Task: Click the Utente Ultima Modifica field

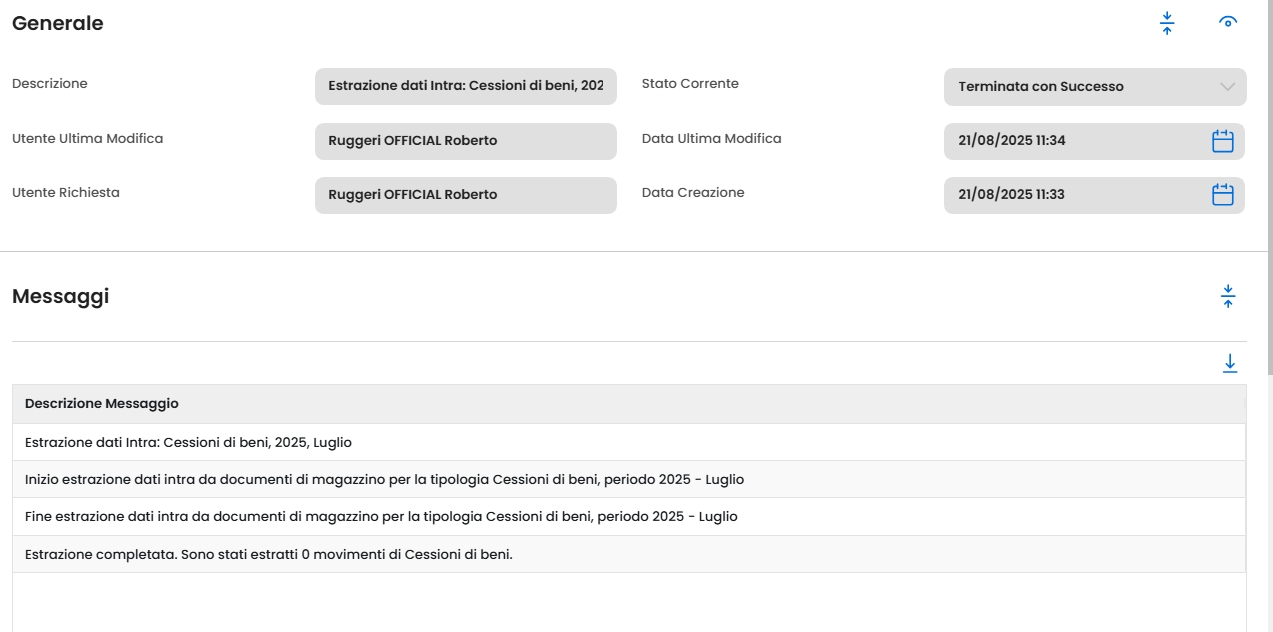Action: 465,141
